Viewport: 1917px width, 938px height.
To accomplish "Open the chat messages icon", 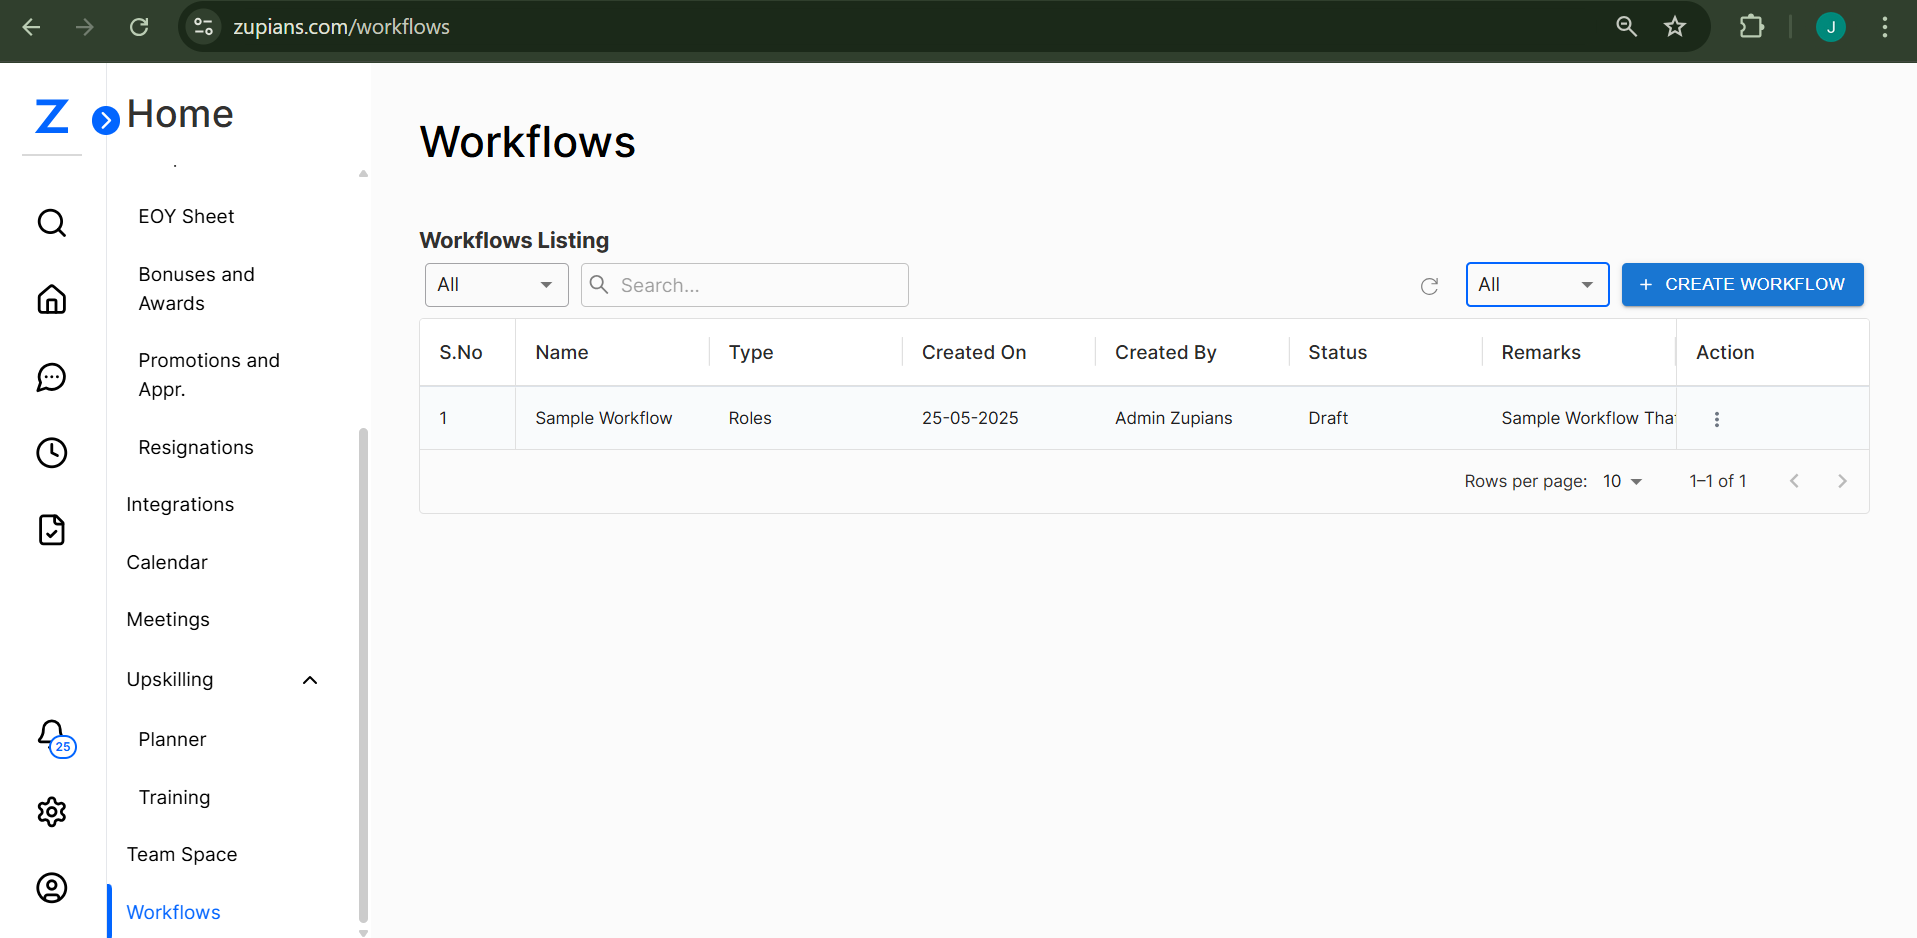I will coord(51,377).
